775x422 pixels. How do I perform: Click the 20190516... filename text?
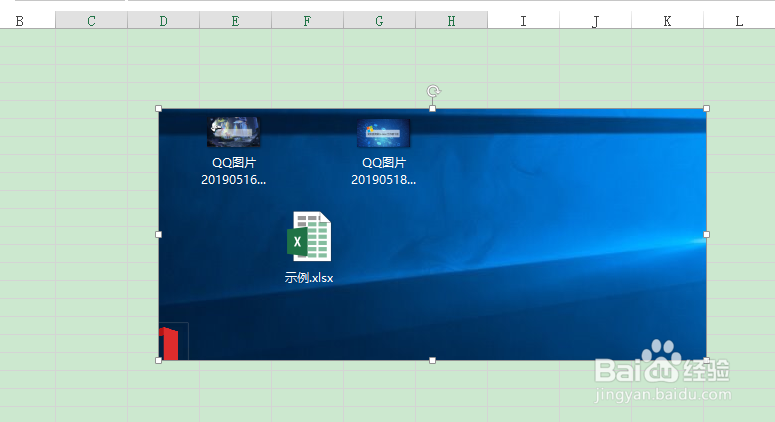(234, 179)
